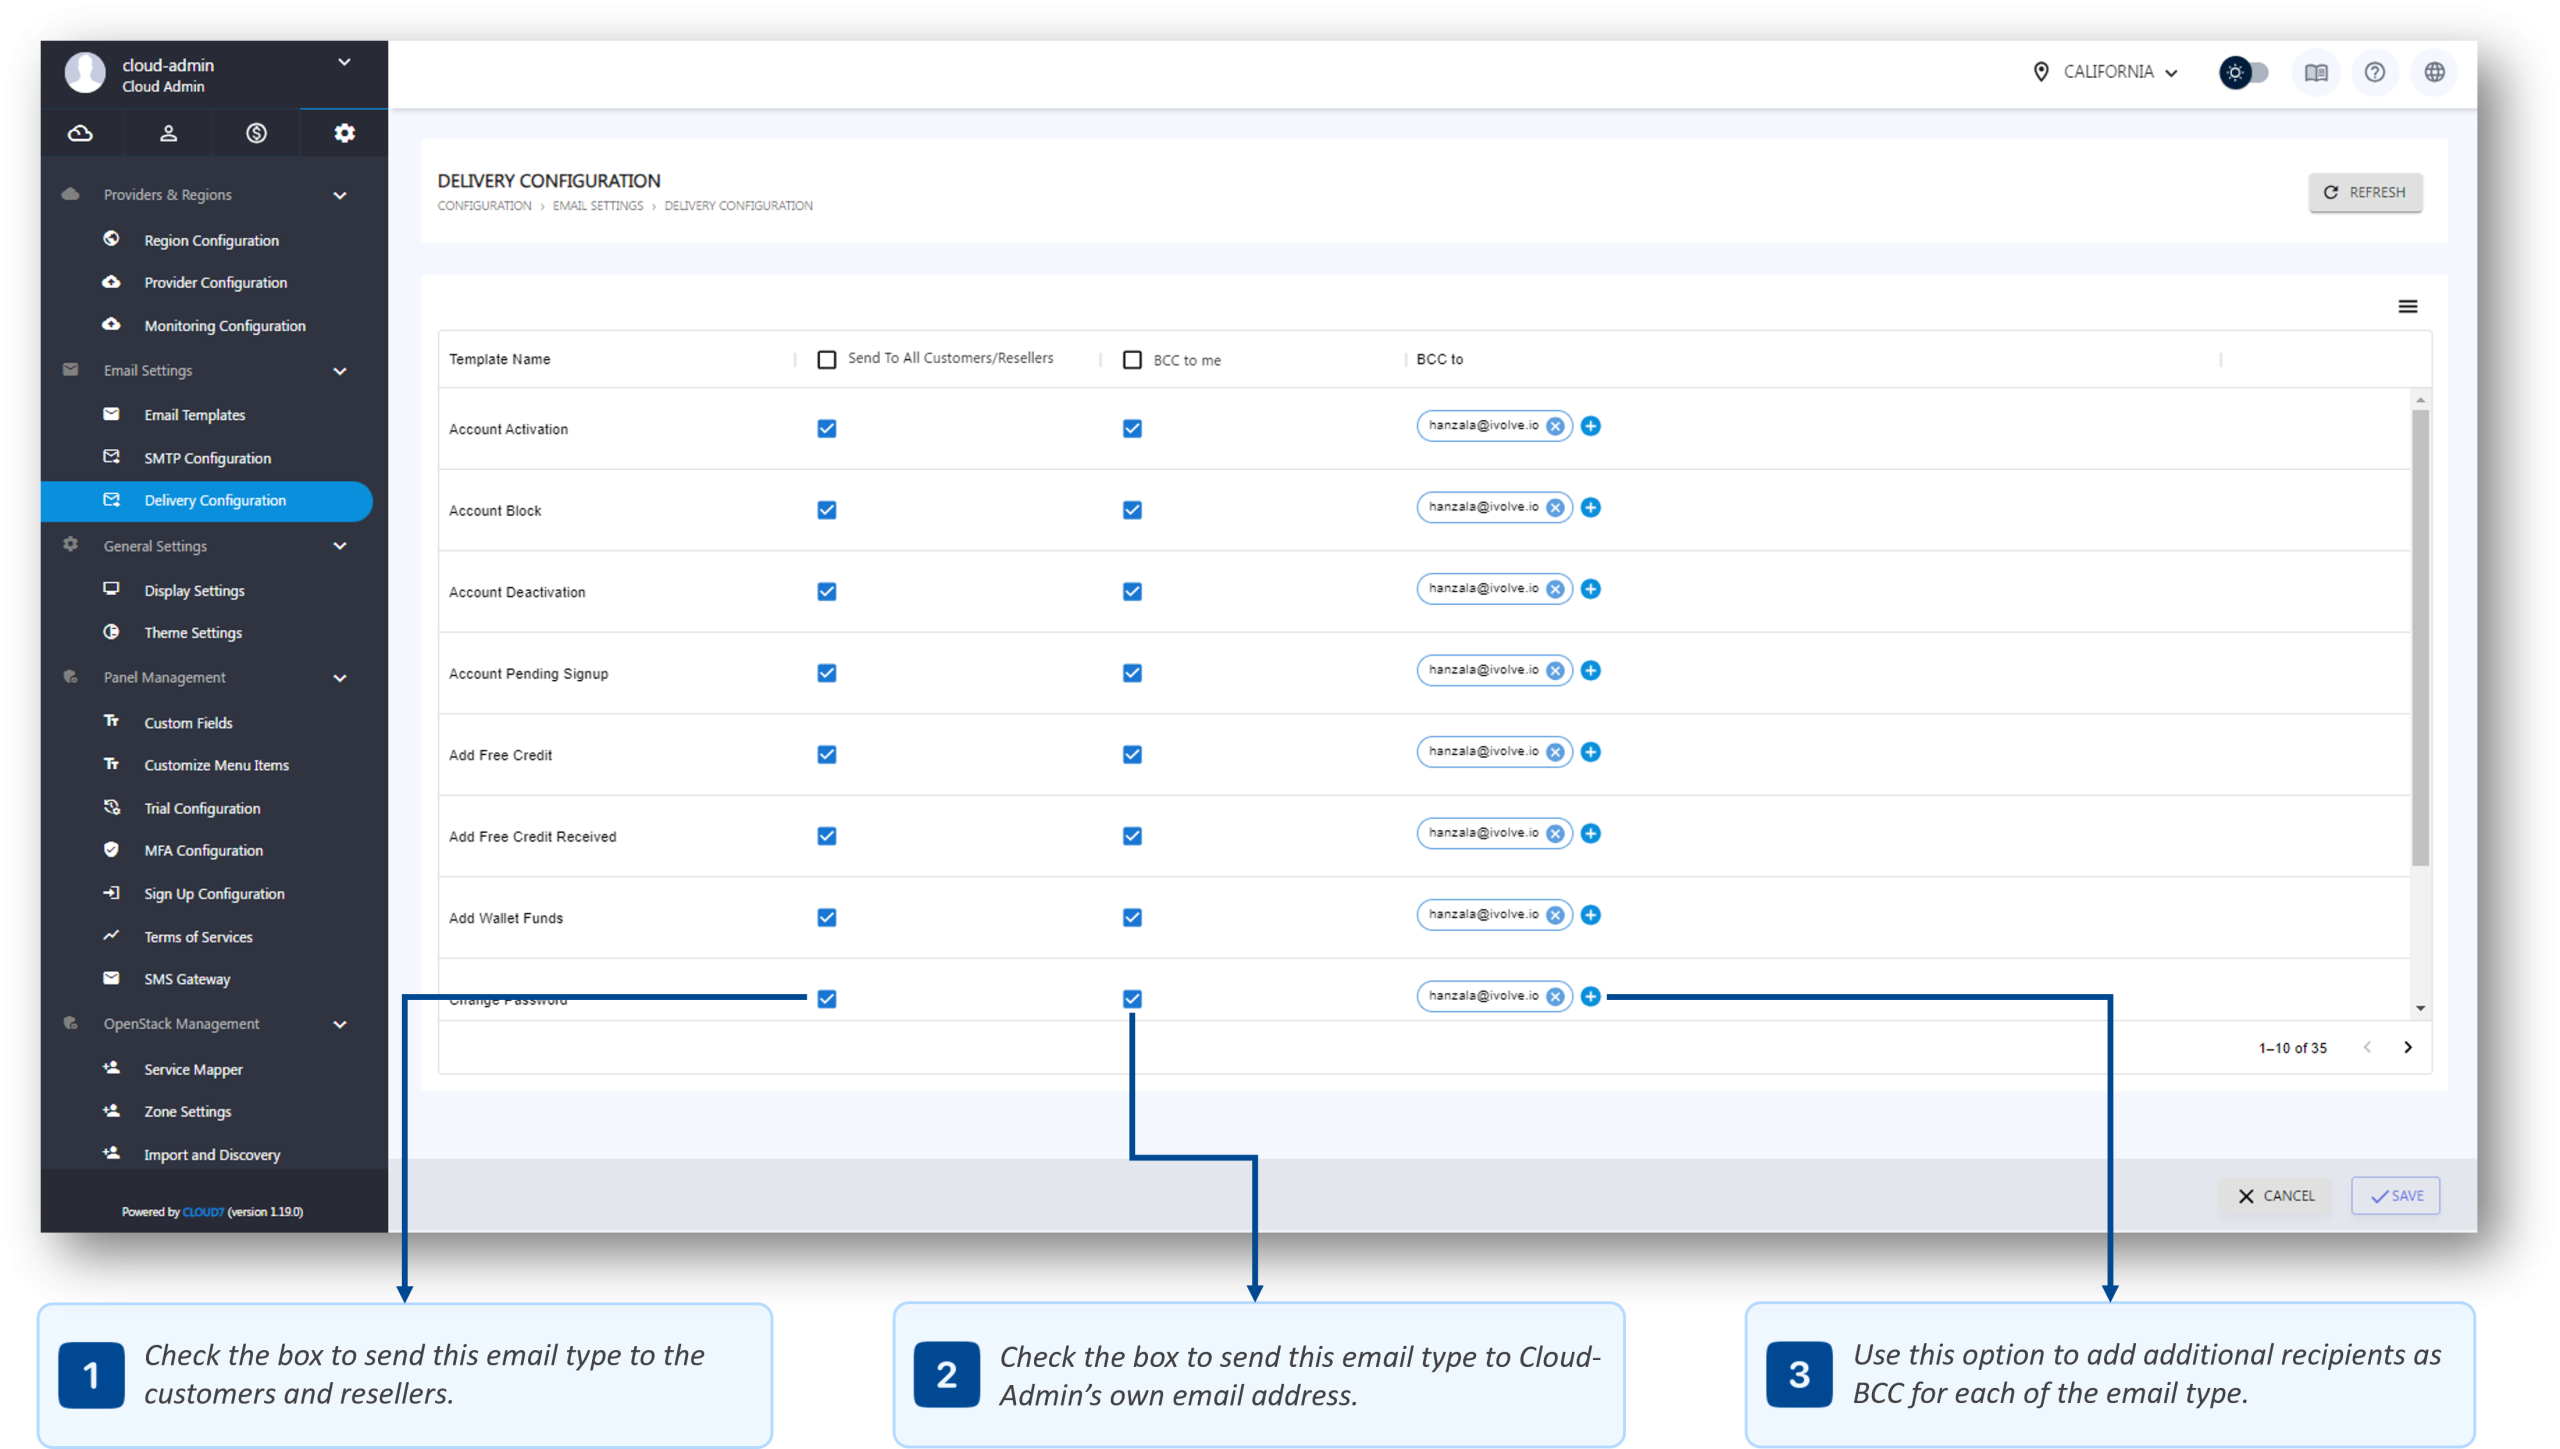This screenshot has height=1449, width=2560.
Task: Open Region Configuration menu item
Action: [x=211, y=240]
